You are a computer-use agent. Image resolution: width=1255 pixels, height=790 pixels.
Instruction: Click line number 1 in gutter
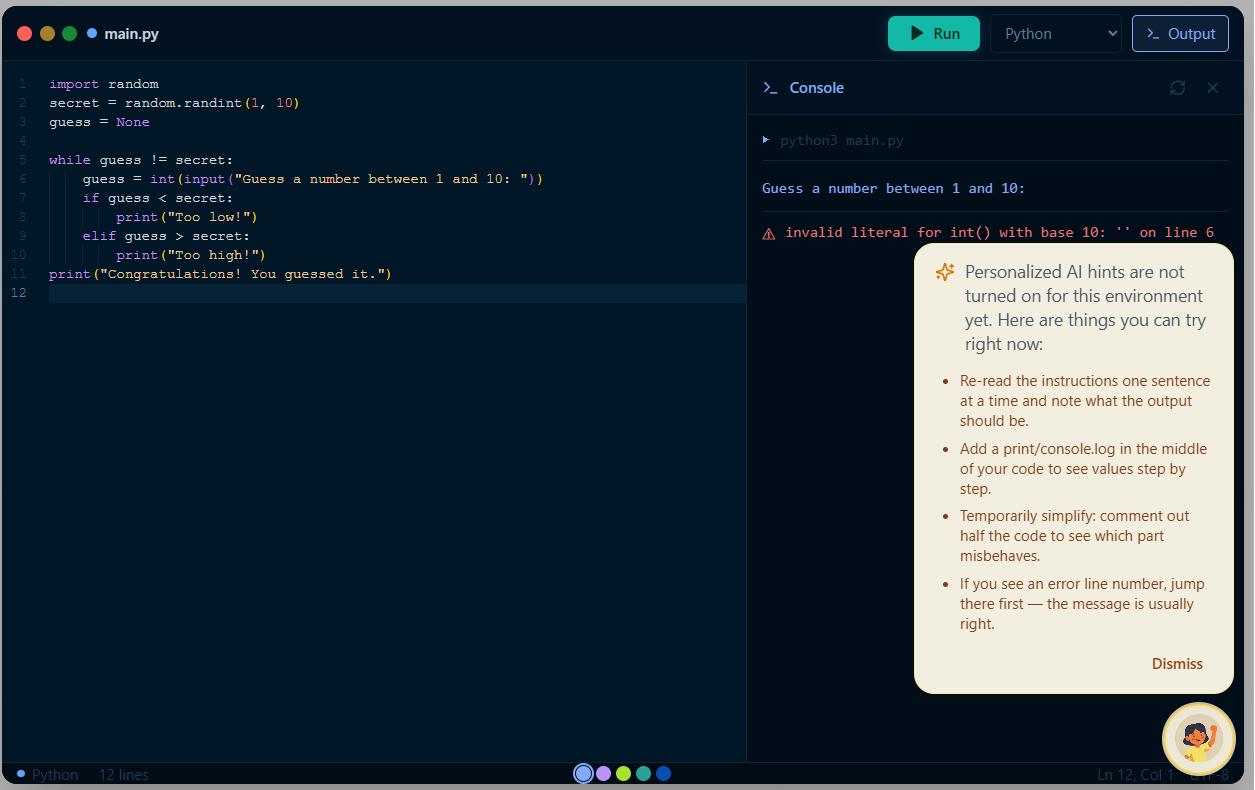[x=22, y=84]
